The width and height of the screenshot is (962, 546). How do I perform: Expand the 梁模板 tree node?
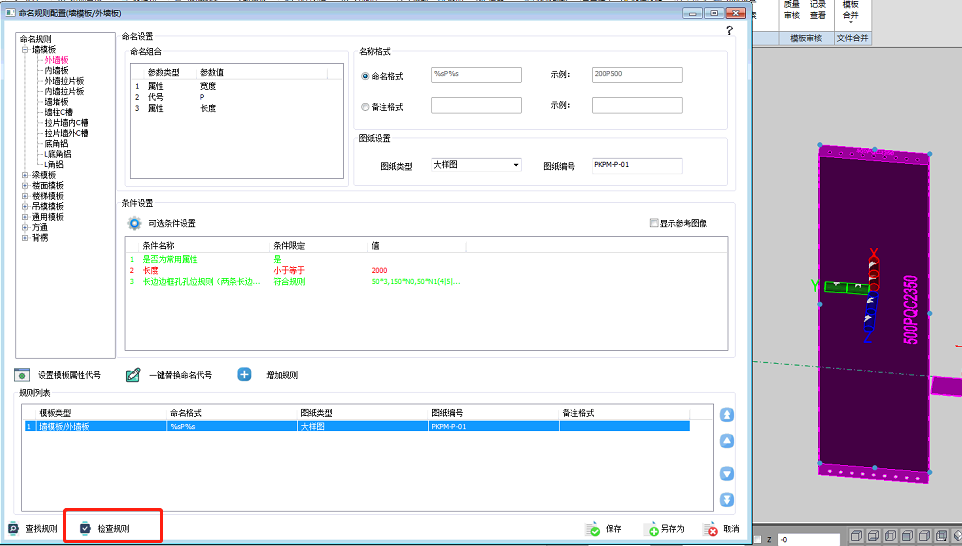tap(24, 174)
